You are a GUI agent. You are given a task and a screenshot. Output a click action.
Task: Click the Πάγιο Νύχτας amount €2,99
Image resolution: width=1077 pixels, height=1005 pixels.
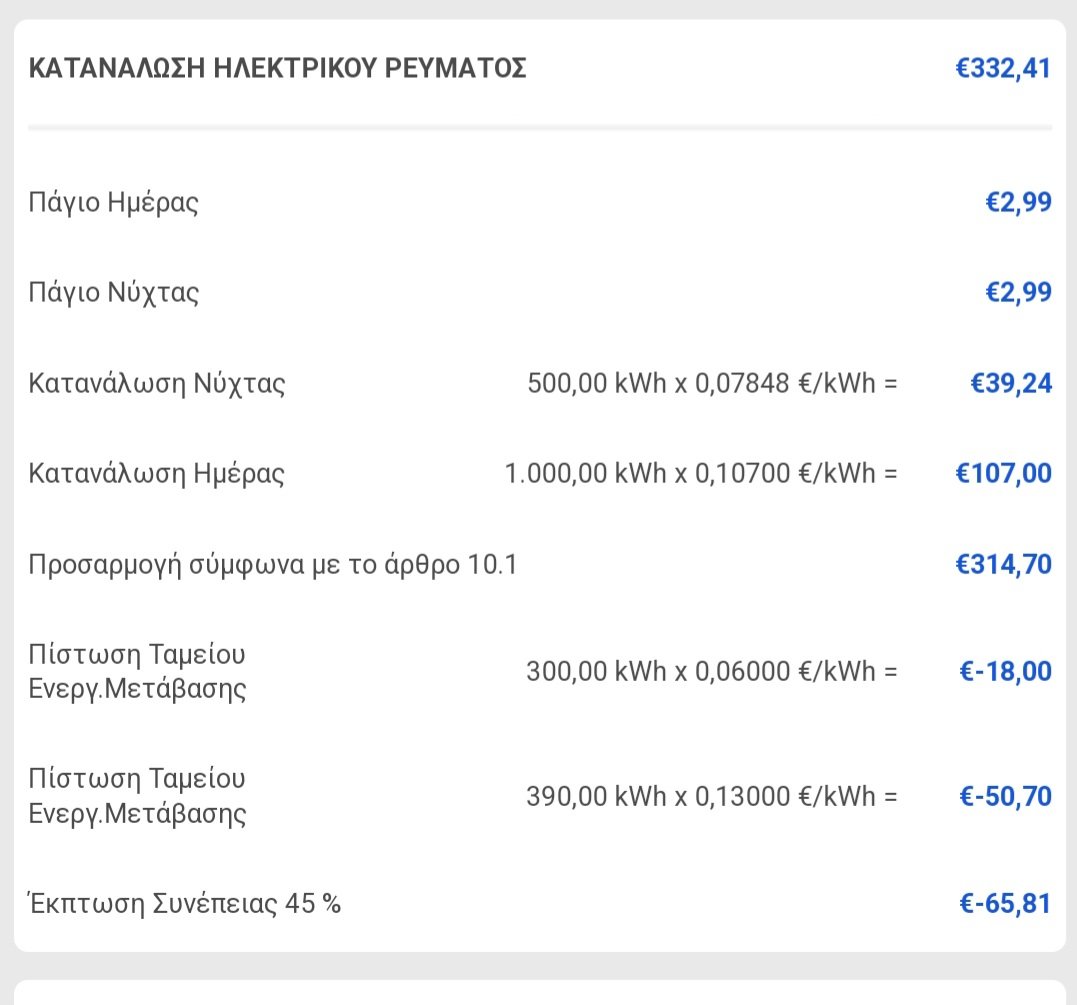(1018, 292)
